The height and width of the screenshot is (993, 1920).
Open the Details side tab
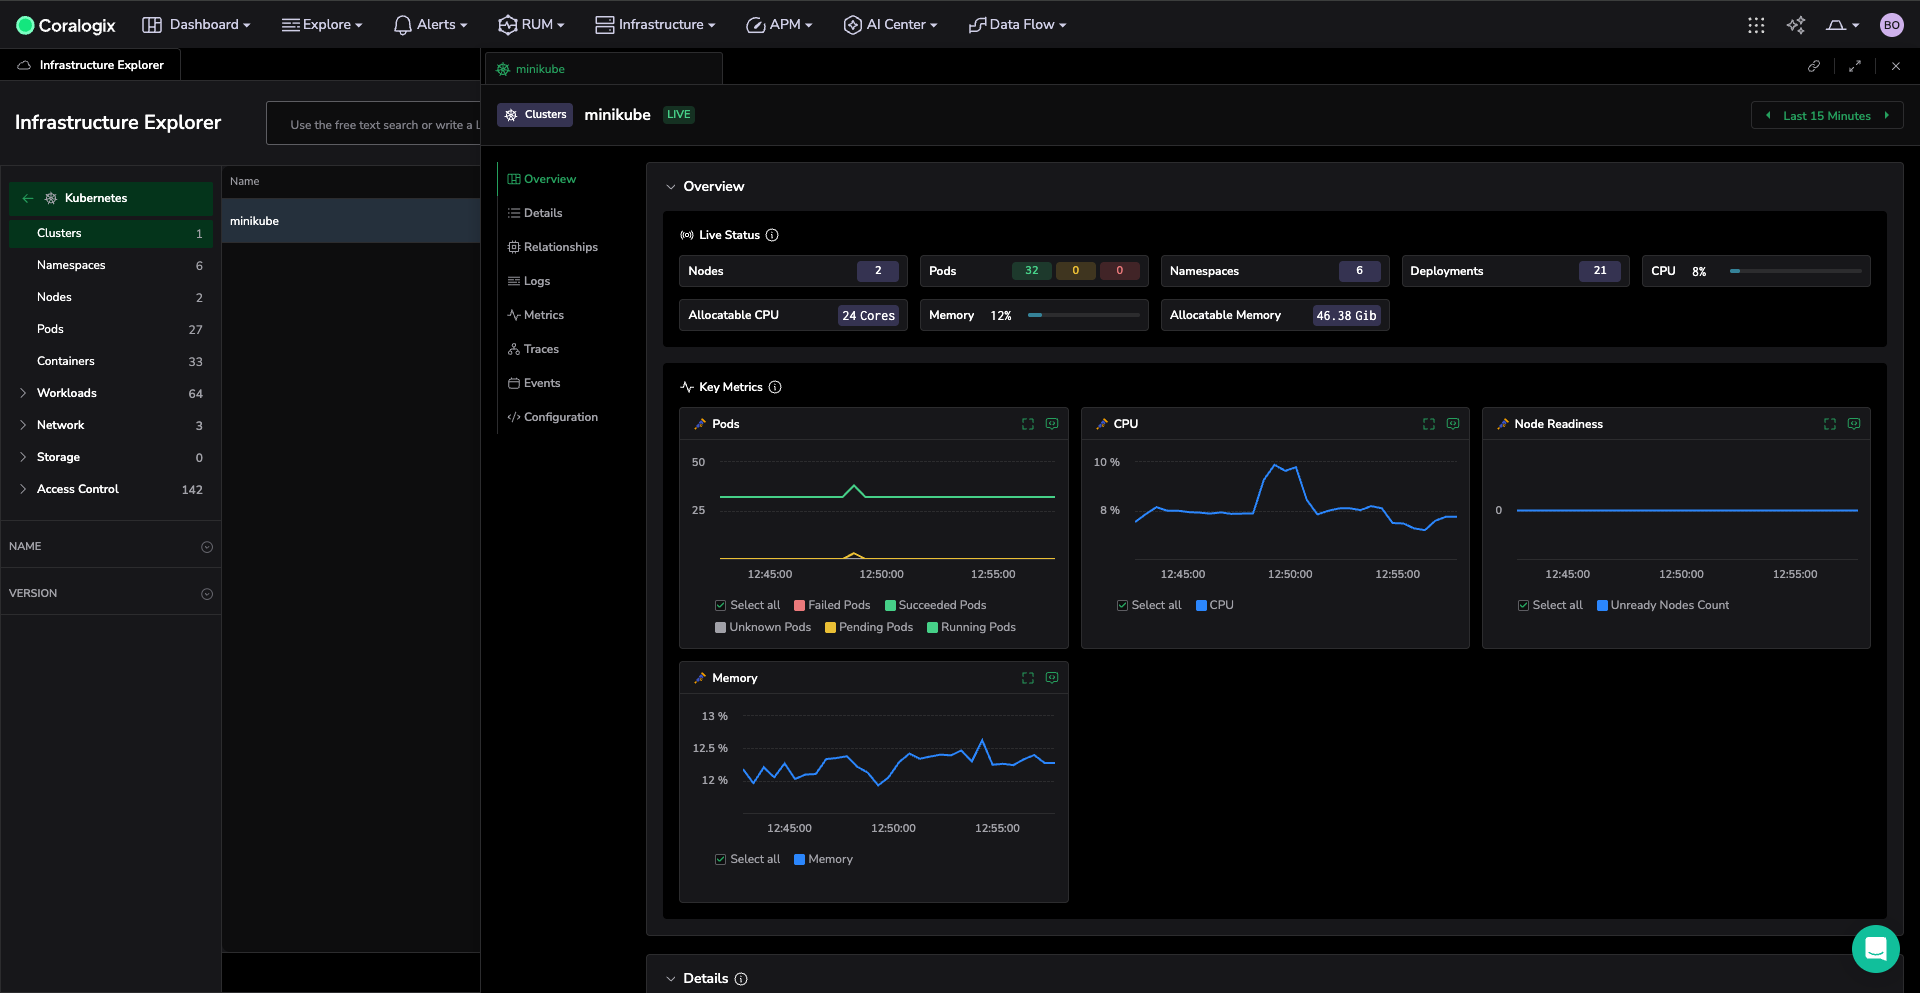[535, 213]
